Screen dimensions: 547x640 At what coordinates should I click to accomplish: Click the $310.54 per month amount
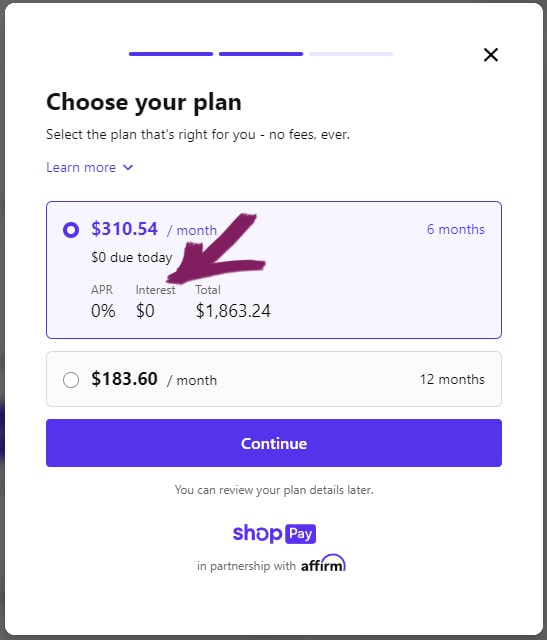coord(125,229)
